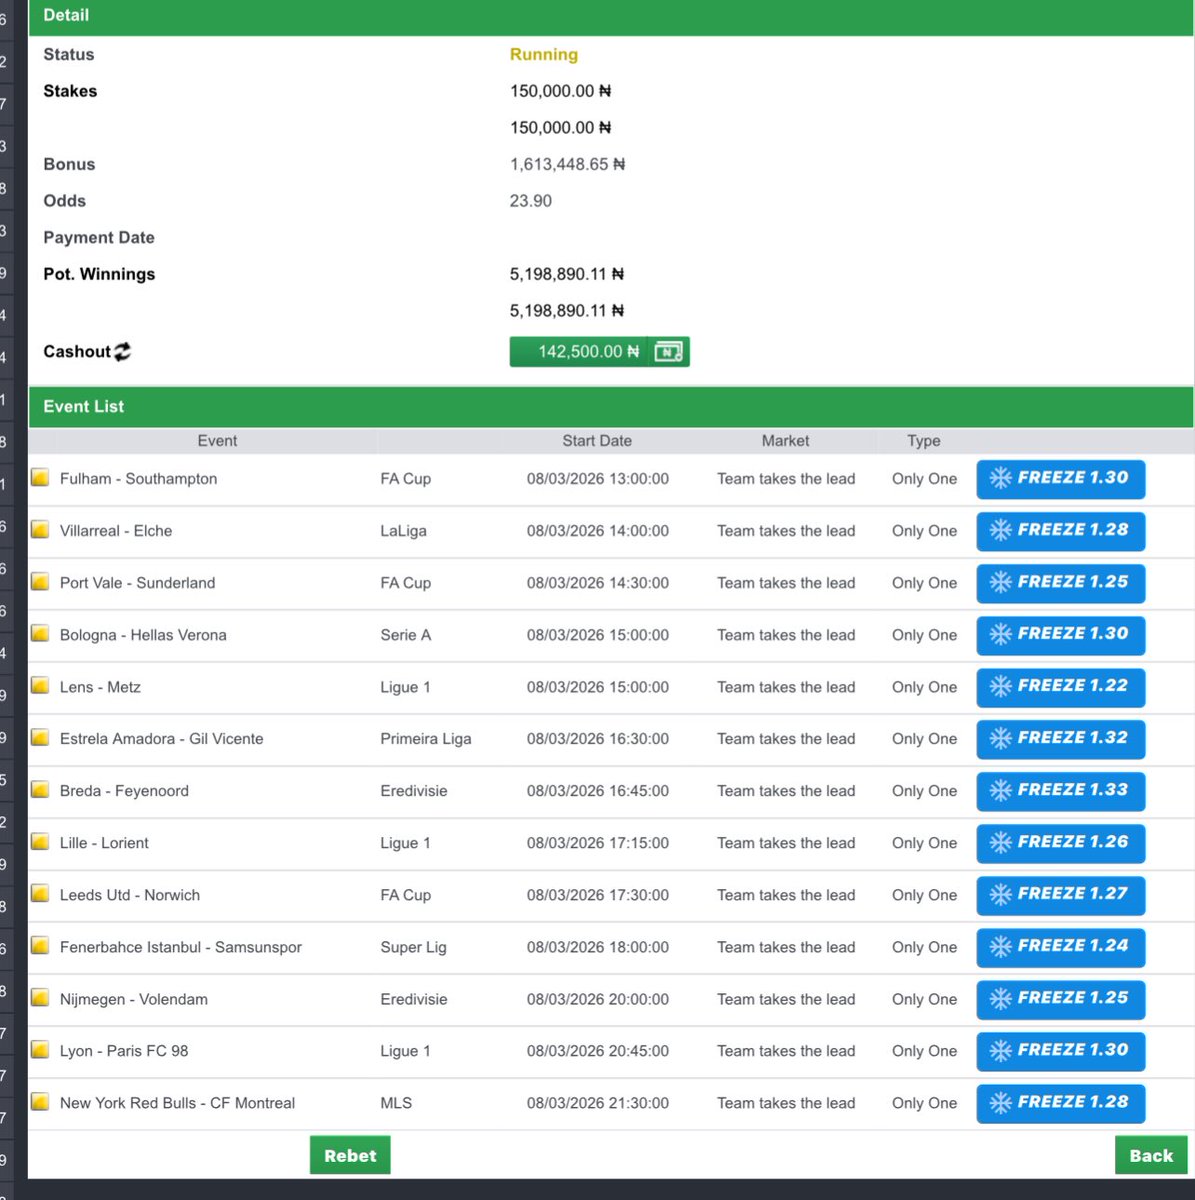
Task: Freeze New York Red Bulls - CF Montreal at 1.28
Action: (x=1060, y=1103)
